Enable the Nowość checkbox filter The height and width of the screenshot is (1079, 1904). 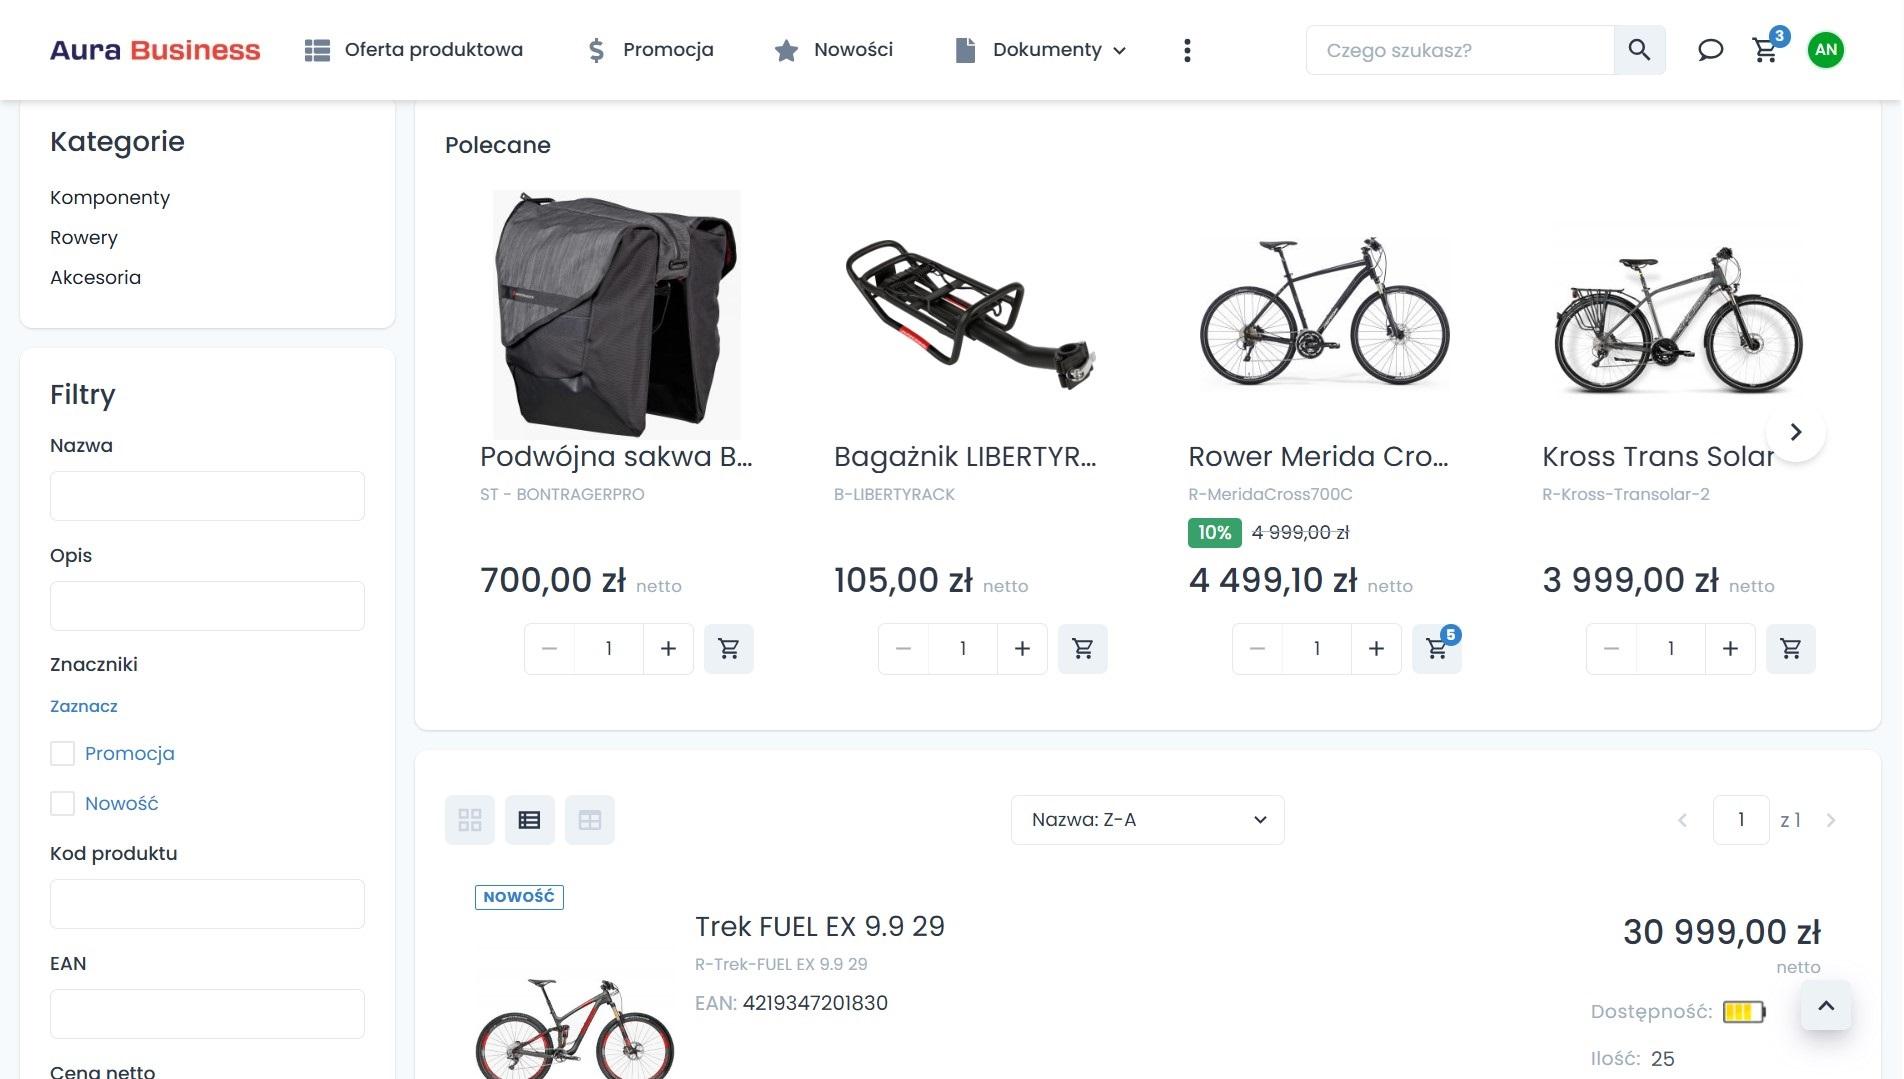pos(62,803)
